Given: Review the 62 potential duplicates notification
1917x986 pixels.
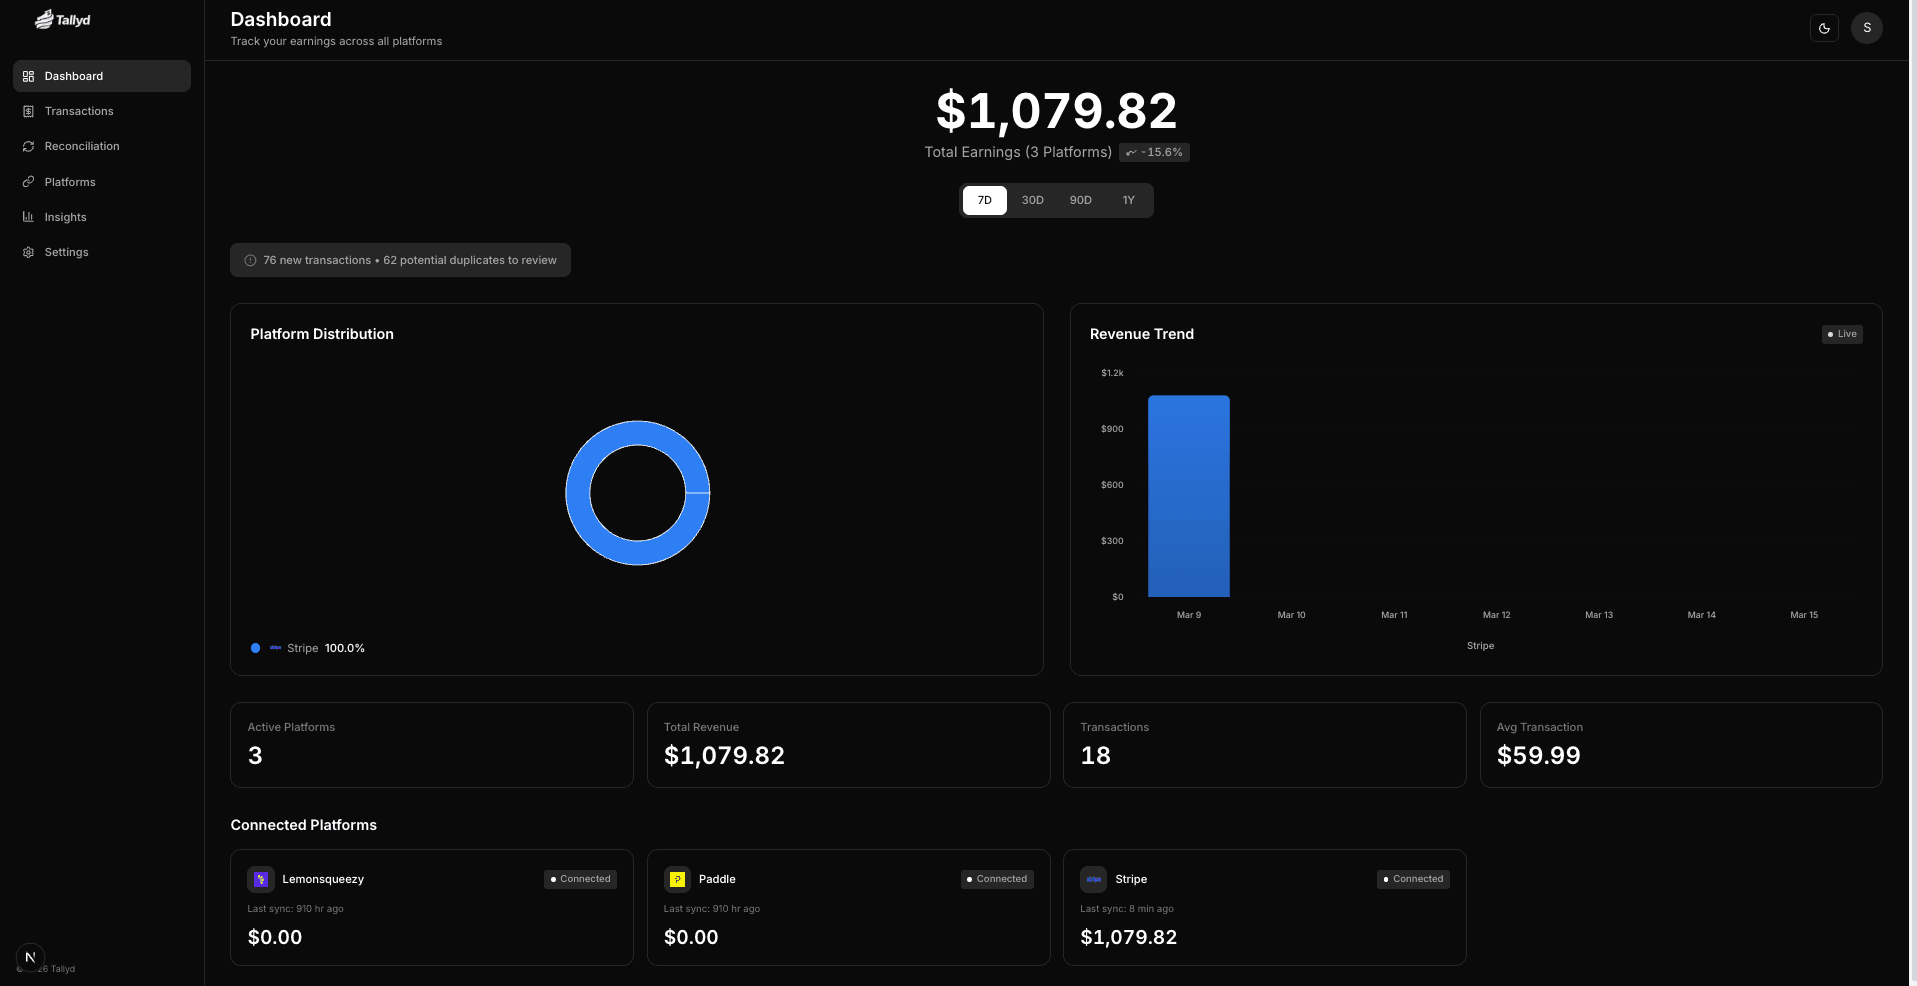Looking at the screenshot, I should (400, 260).
